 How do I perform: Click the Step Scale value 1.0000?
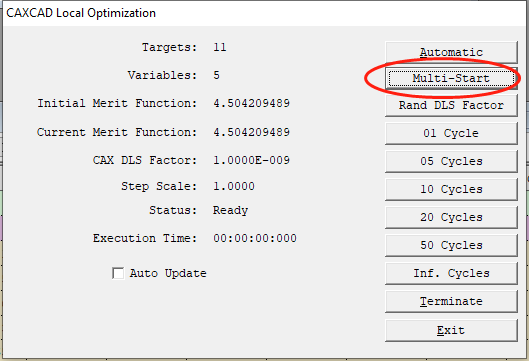(234, 186)
